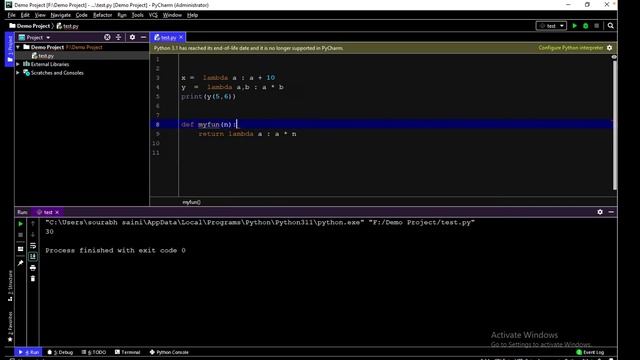Hide the Run panel with minus icon
The height and width of the screenshot is (360, 640).
(611, 212)
